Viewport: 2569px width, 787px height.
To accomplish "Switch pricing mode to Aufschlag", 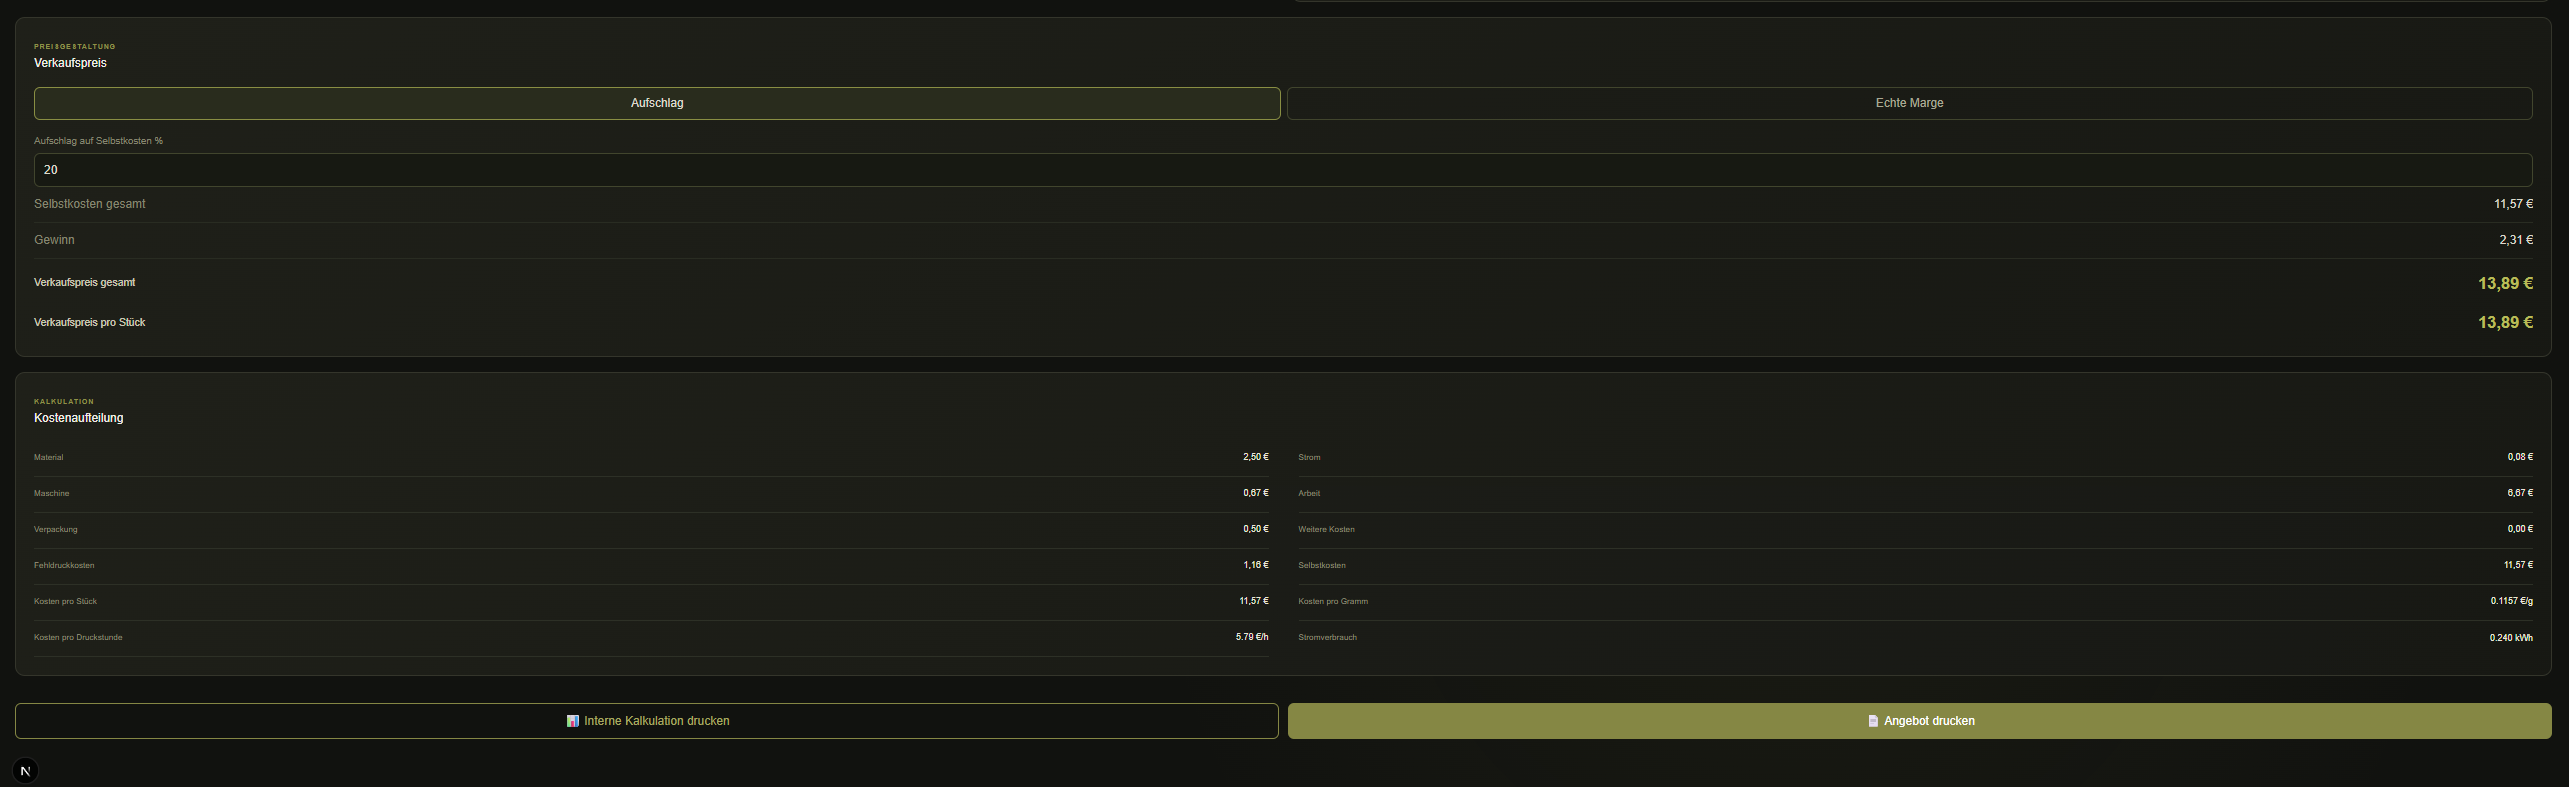I will (x=657, y=103).
